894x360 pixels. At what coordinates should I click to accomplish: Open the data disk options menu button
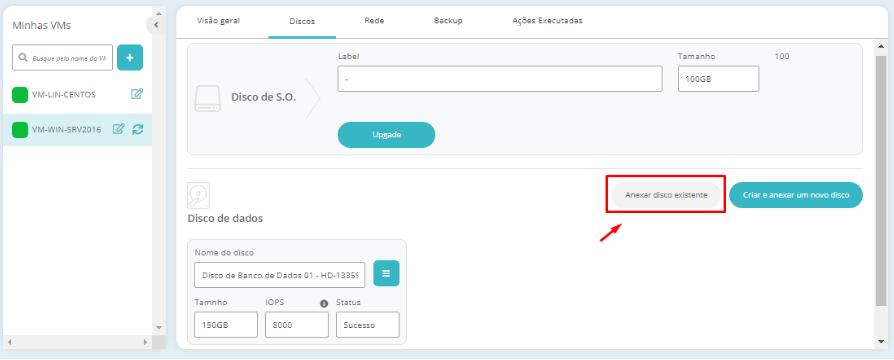pyautogui.click(x=386, y=273)
